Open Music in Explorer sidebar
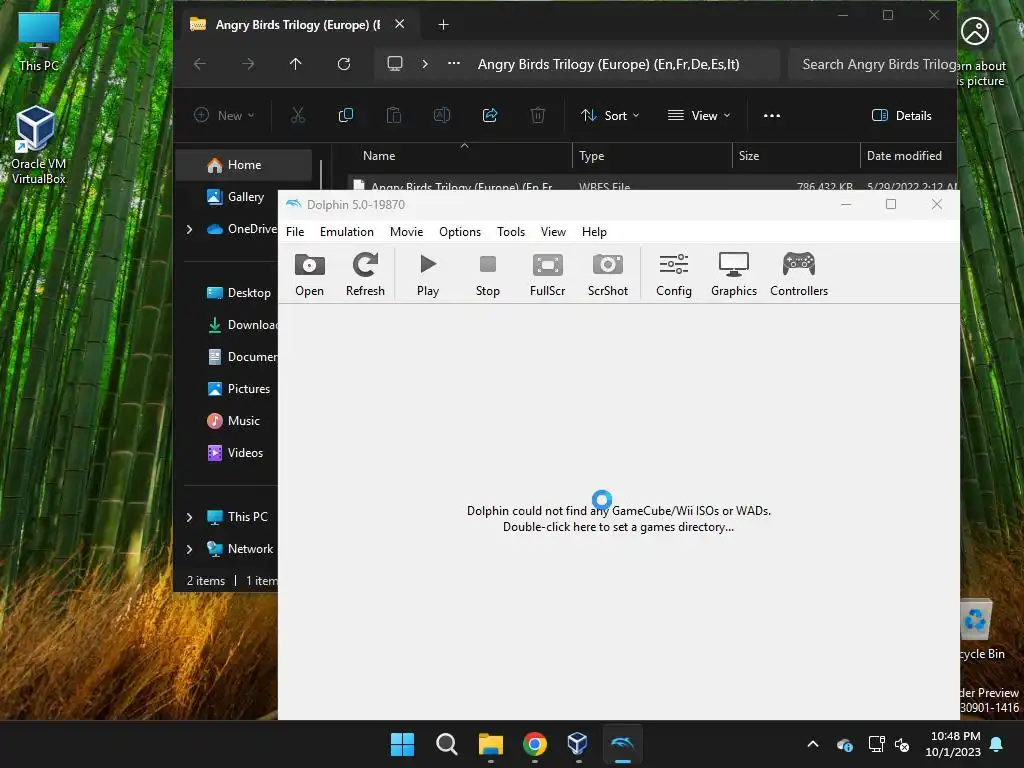The height and width of the screenshot is (768, 1024). pyautogui.click(x=233, y=421)
